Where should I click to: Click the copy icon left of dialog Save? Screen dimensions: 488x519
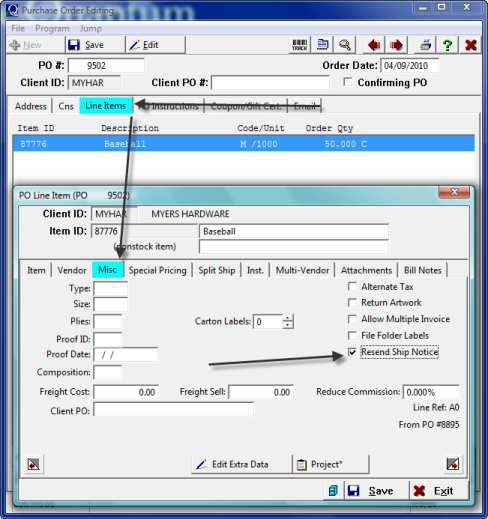click(333, 490)
